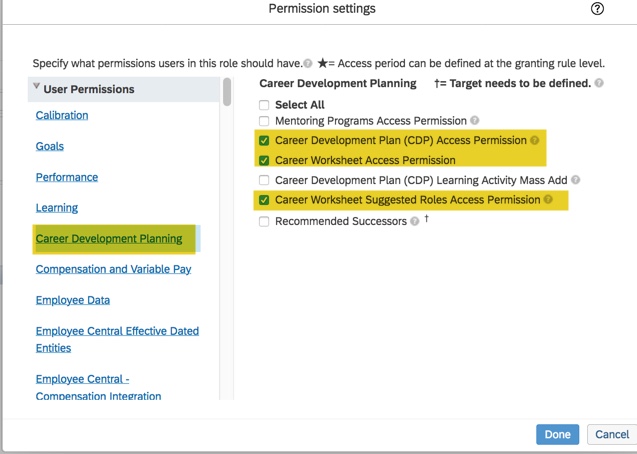Click the left category list scrollbar
Viewport: 637px width, 454px height.
tap(227, 92)
